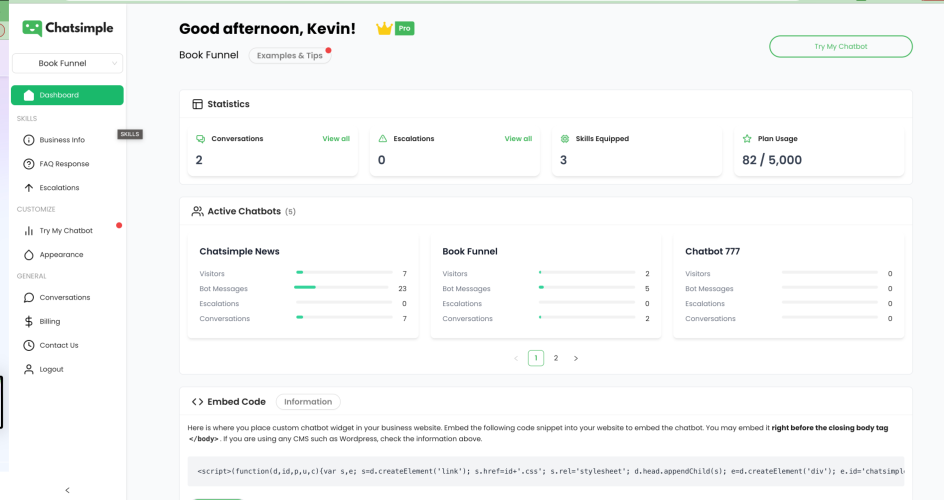Click the Conversations chat bubble icon in sidebar
Viewport: 944px width, 500px height.
coord(28,297)
